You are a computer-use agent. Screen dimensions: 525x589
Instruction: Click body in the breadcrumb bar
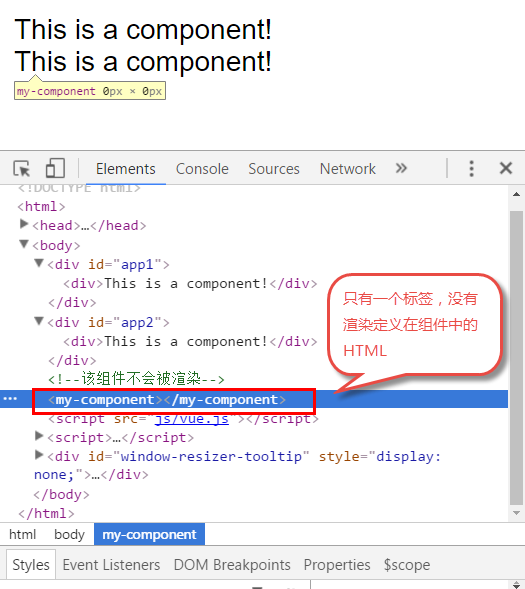click(69, 534)
